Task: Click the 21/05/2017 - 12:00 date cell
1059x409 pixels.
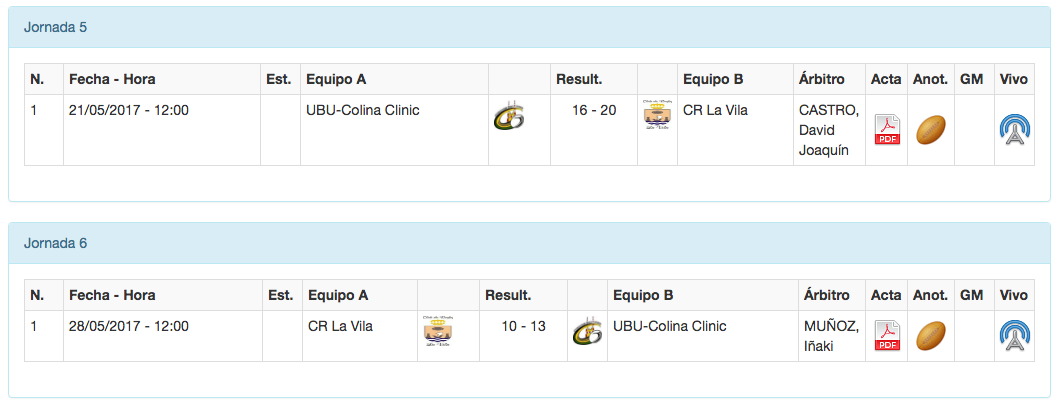Action: click(x=129, y=110)
